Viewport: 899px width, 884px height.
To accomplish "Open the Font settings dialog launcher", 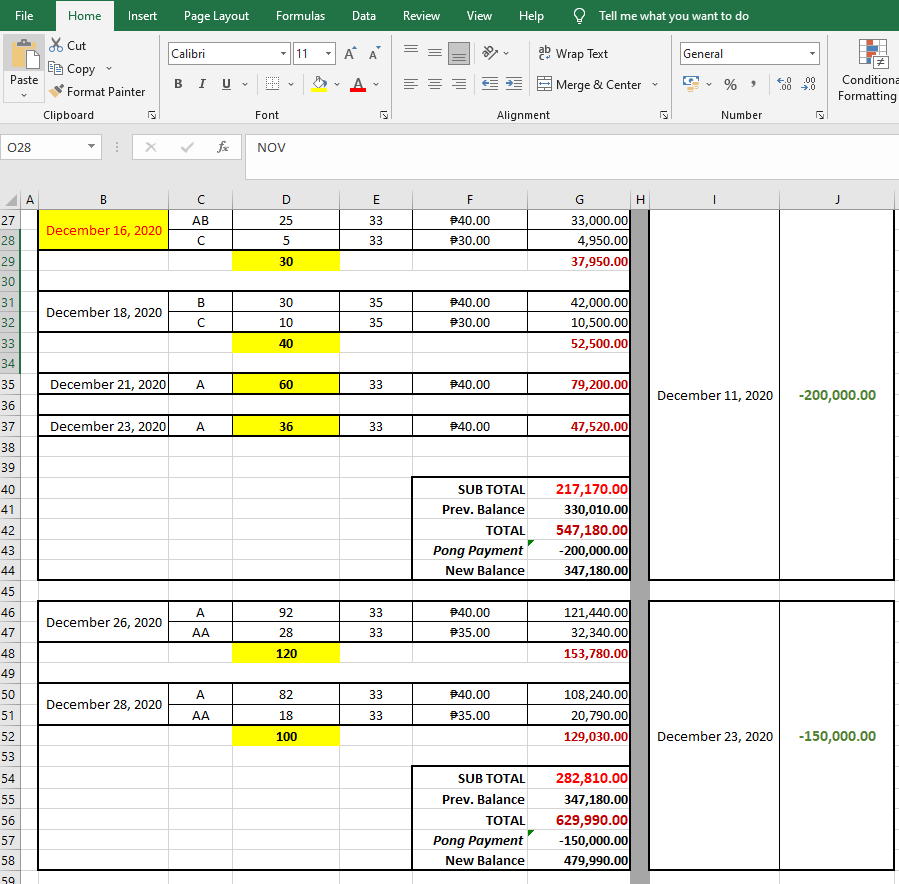I will [x=384, y=115].
